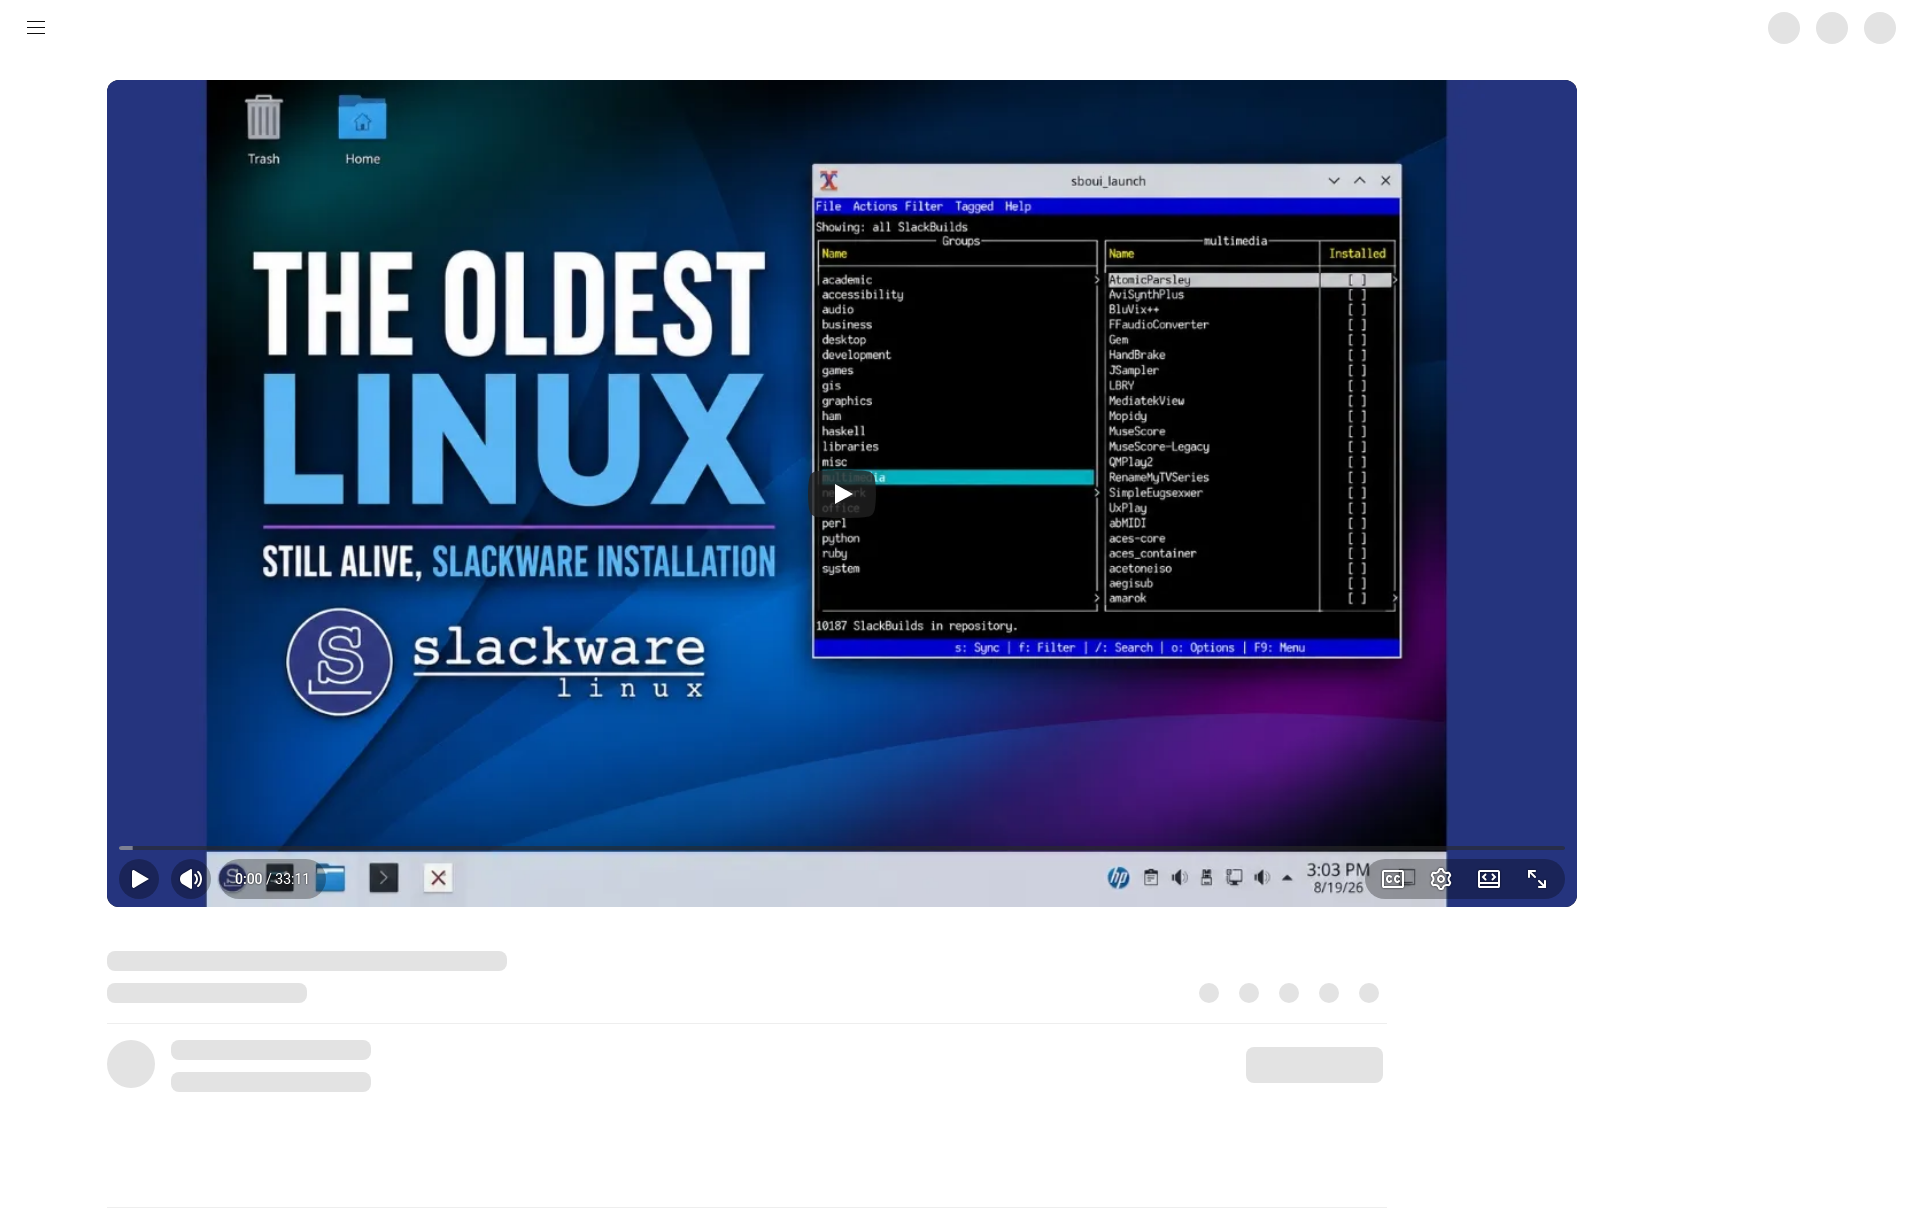Viewport: 1920px width, 1232px height.
Task: Click the 's: Sync' shortcut in sboui footer
Action: 977,648
